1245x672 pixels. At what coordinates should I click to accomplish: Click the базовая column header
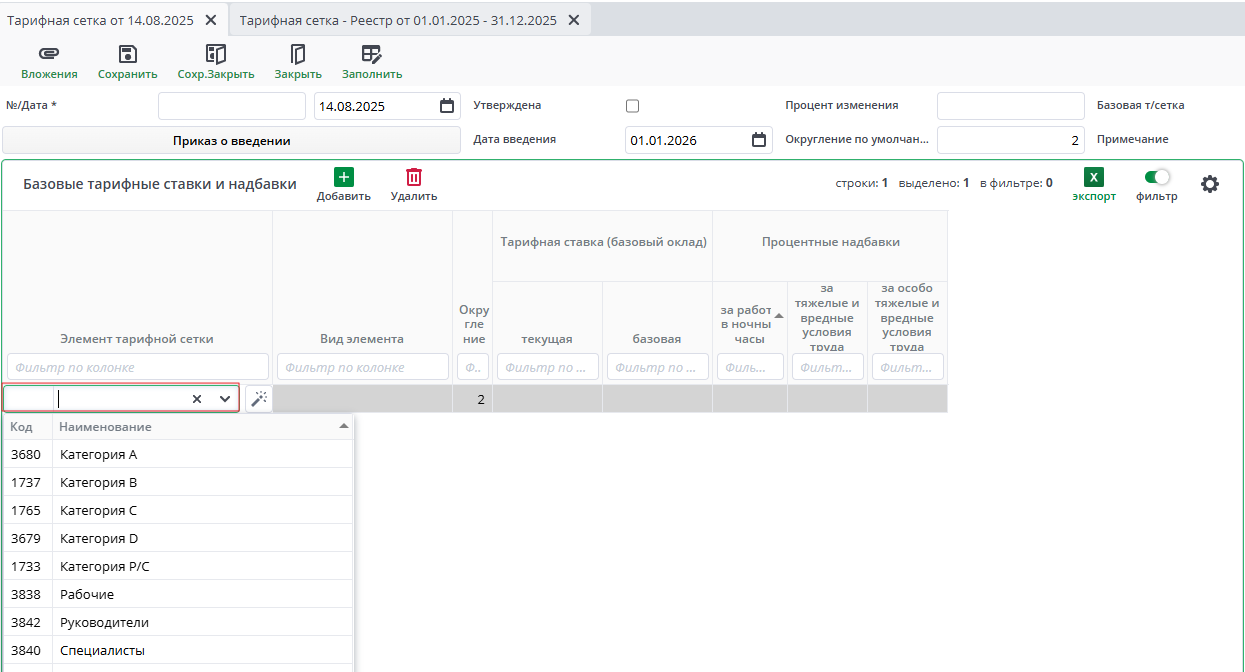coord(657,339)
